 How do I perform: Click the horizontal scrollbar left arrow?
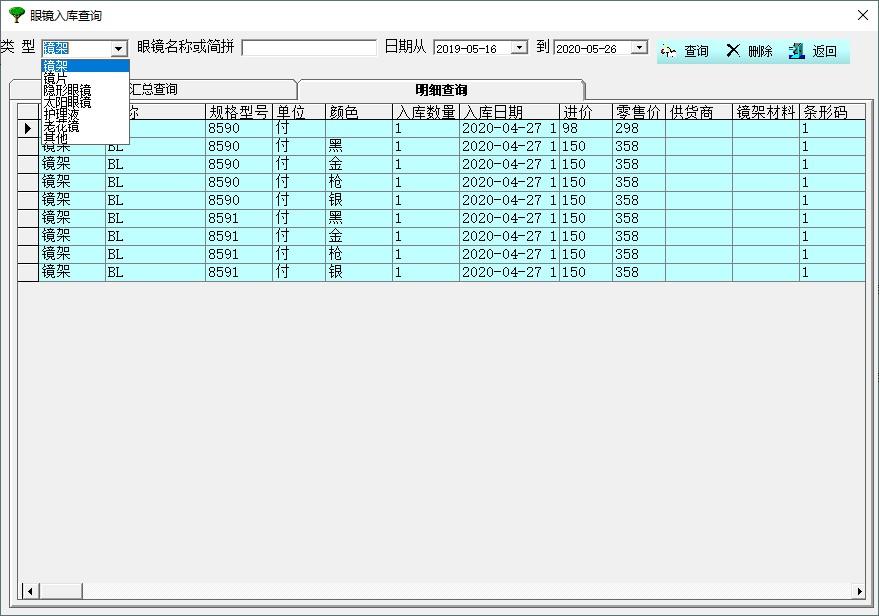pyautogui.click(x=30, y=591)
